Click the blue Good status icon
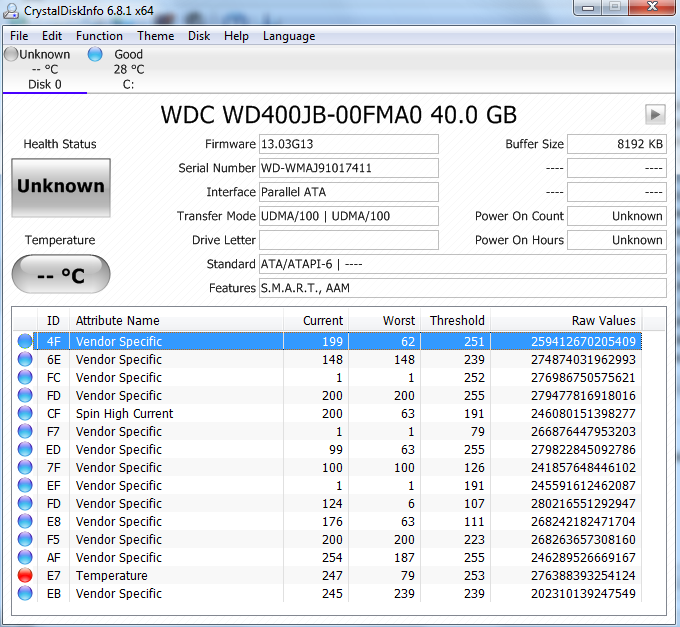680x627 pixels. coord(95,55)
